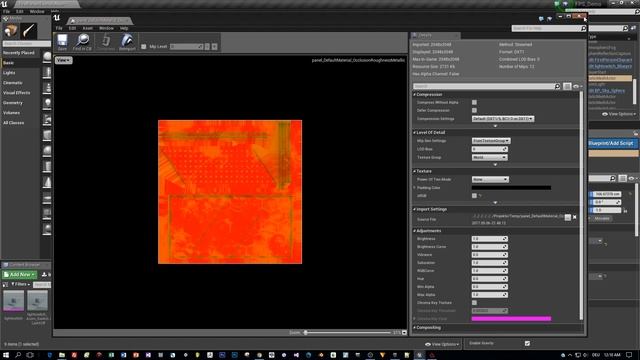This screenshot has width=640, height=360.
Task: Reset Brightness value using its arrow icon
Action: pyautogui.click(x=505, y=239)
